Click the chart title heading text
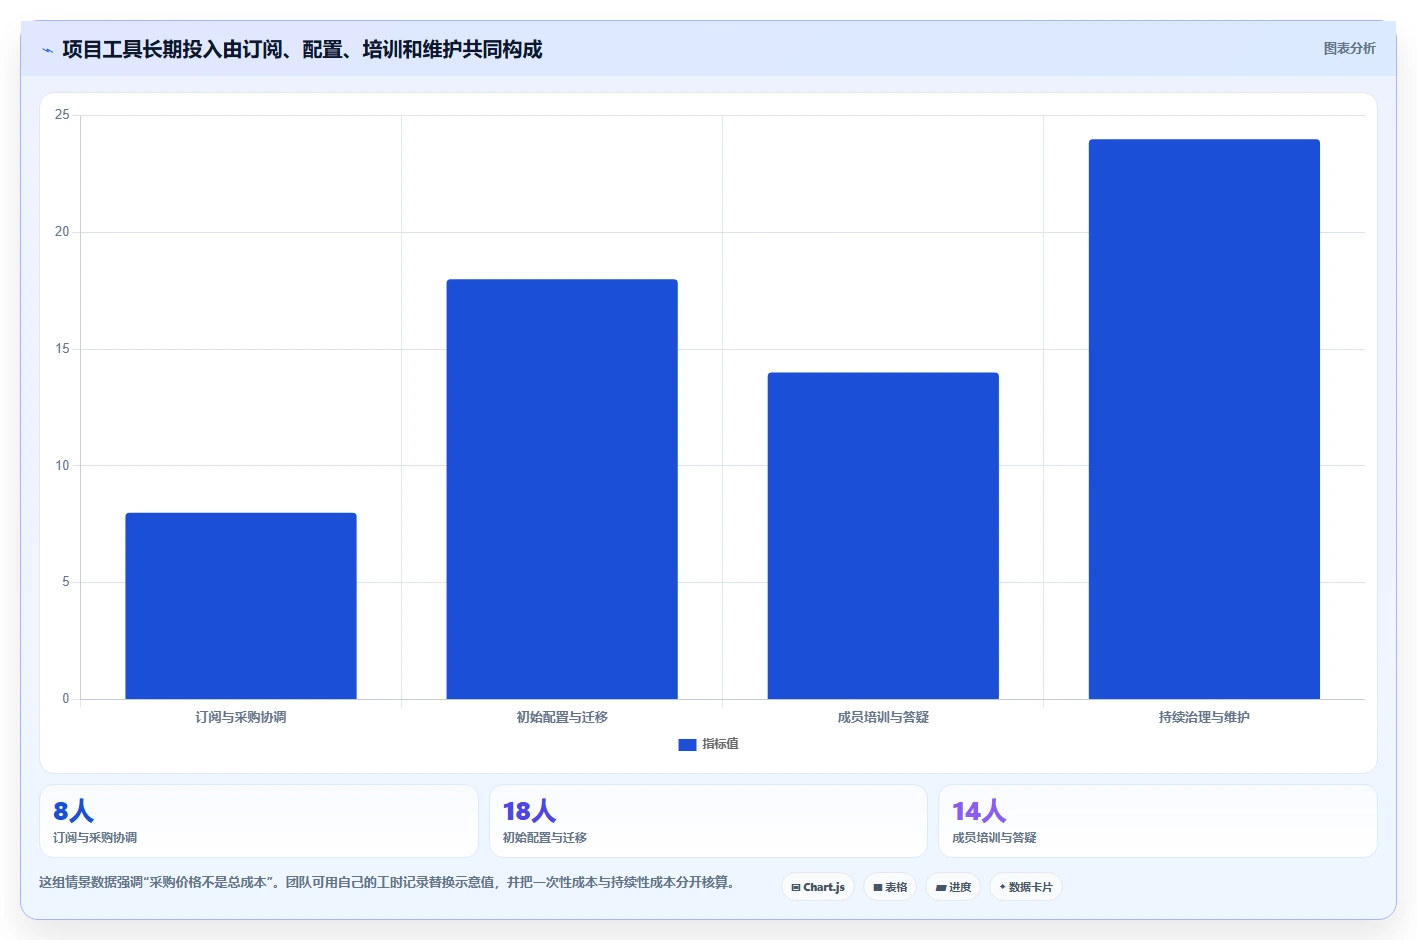Image resolution: width=1417 pixels, height=940 pixels. pos(302,49)
